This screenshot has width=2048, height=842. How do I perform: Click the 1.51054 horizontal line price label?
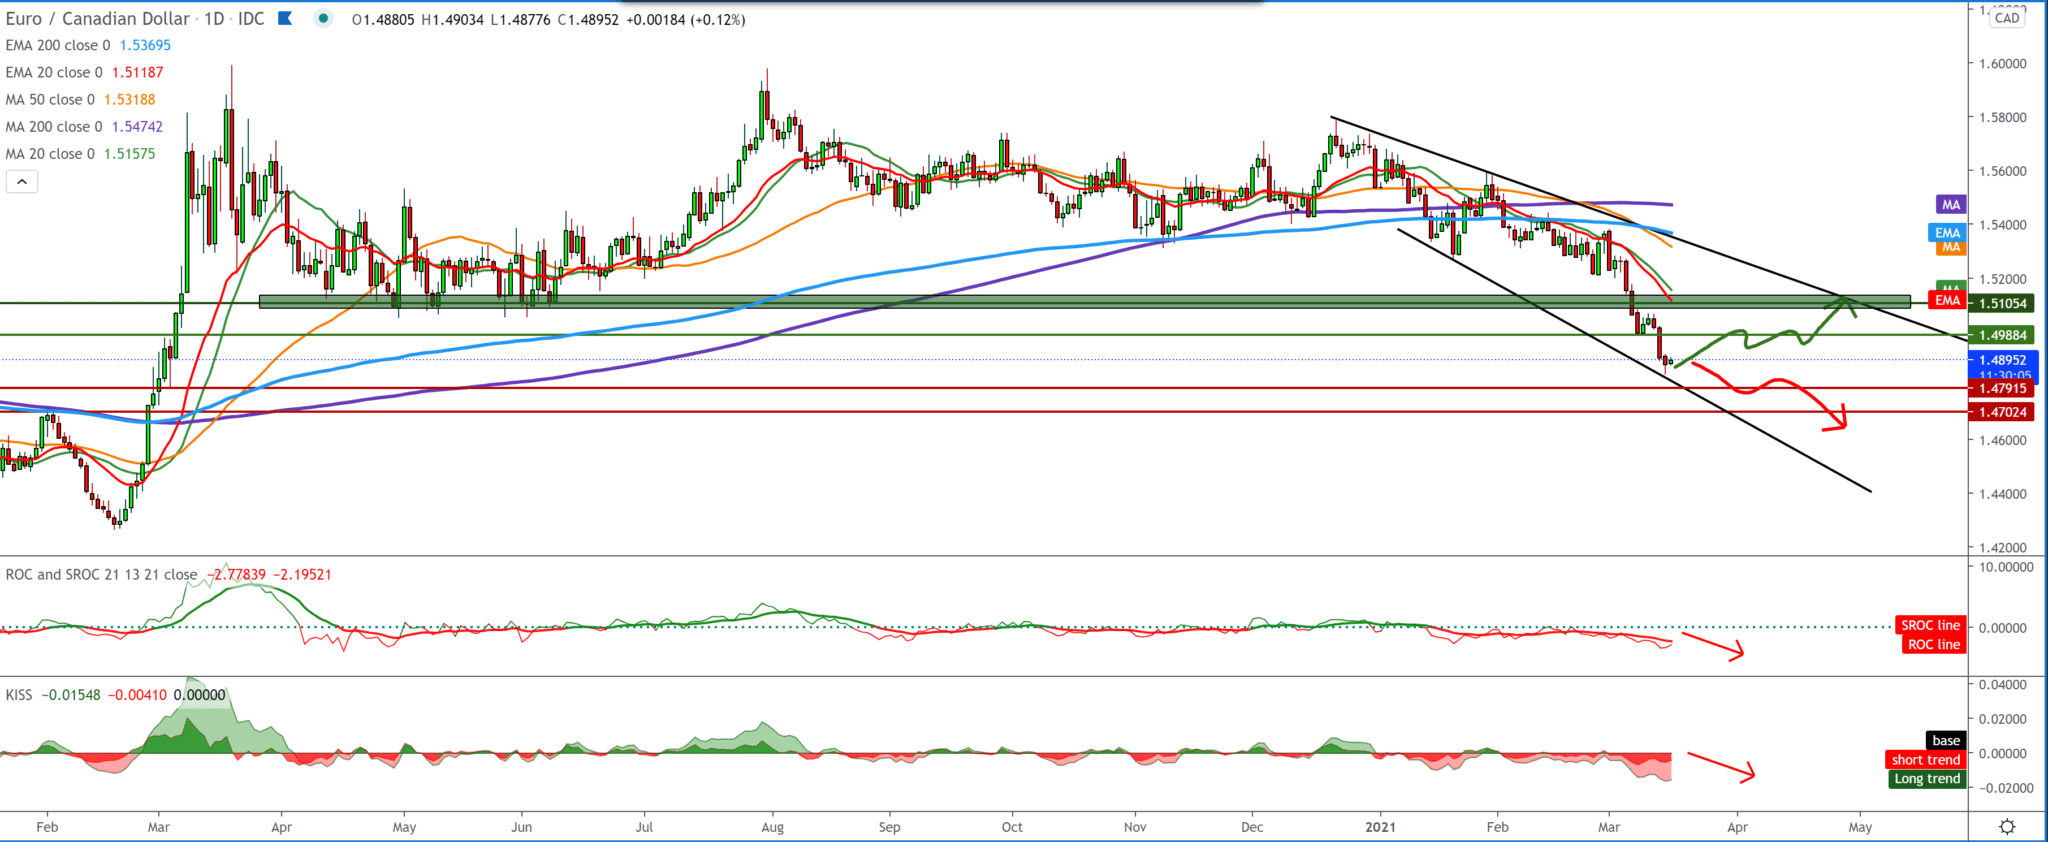click(2003, 303)
